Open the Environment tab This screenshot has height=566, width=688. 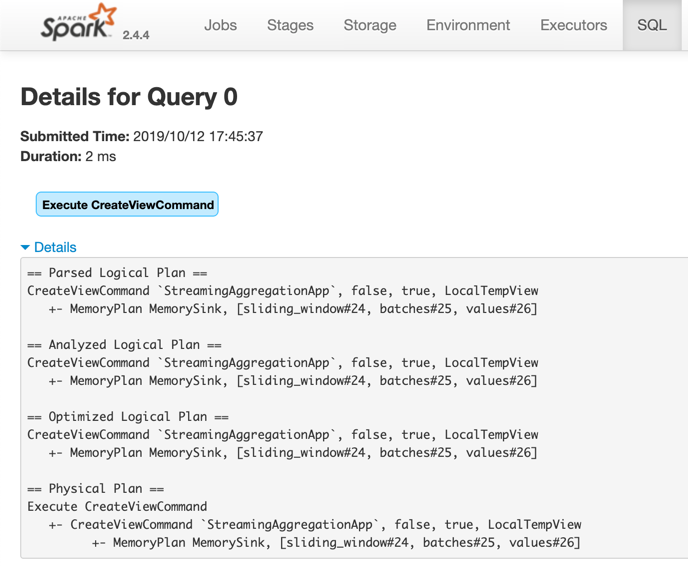(x=468, y=25)
